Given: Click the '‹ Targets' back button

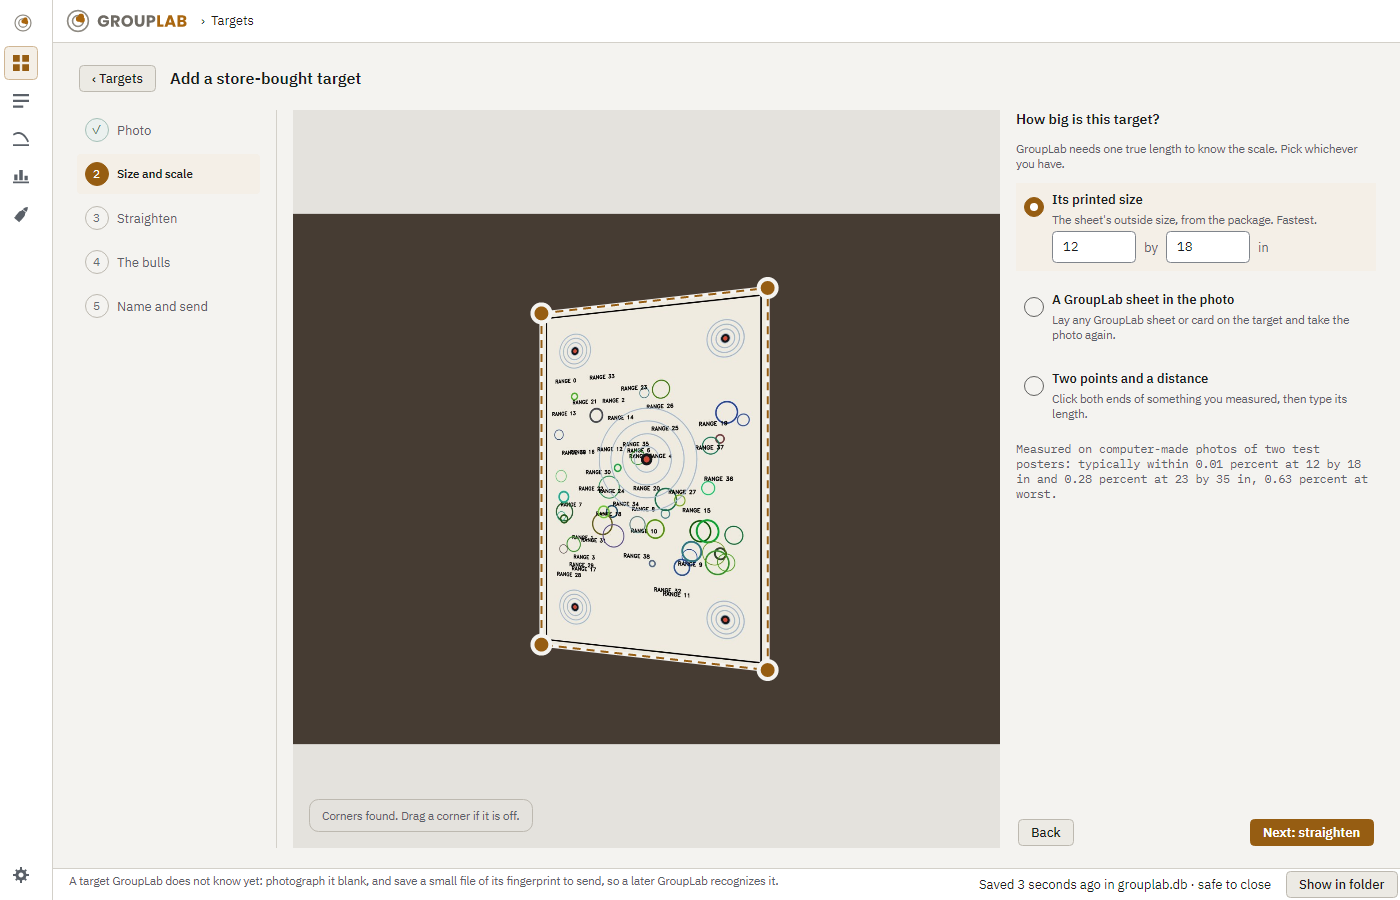Looking at the screenshot, I should [117, 79].
